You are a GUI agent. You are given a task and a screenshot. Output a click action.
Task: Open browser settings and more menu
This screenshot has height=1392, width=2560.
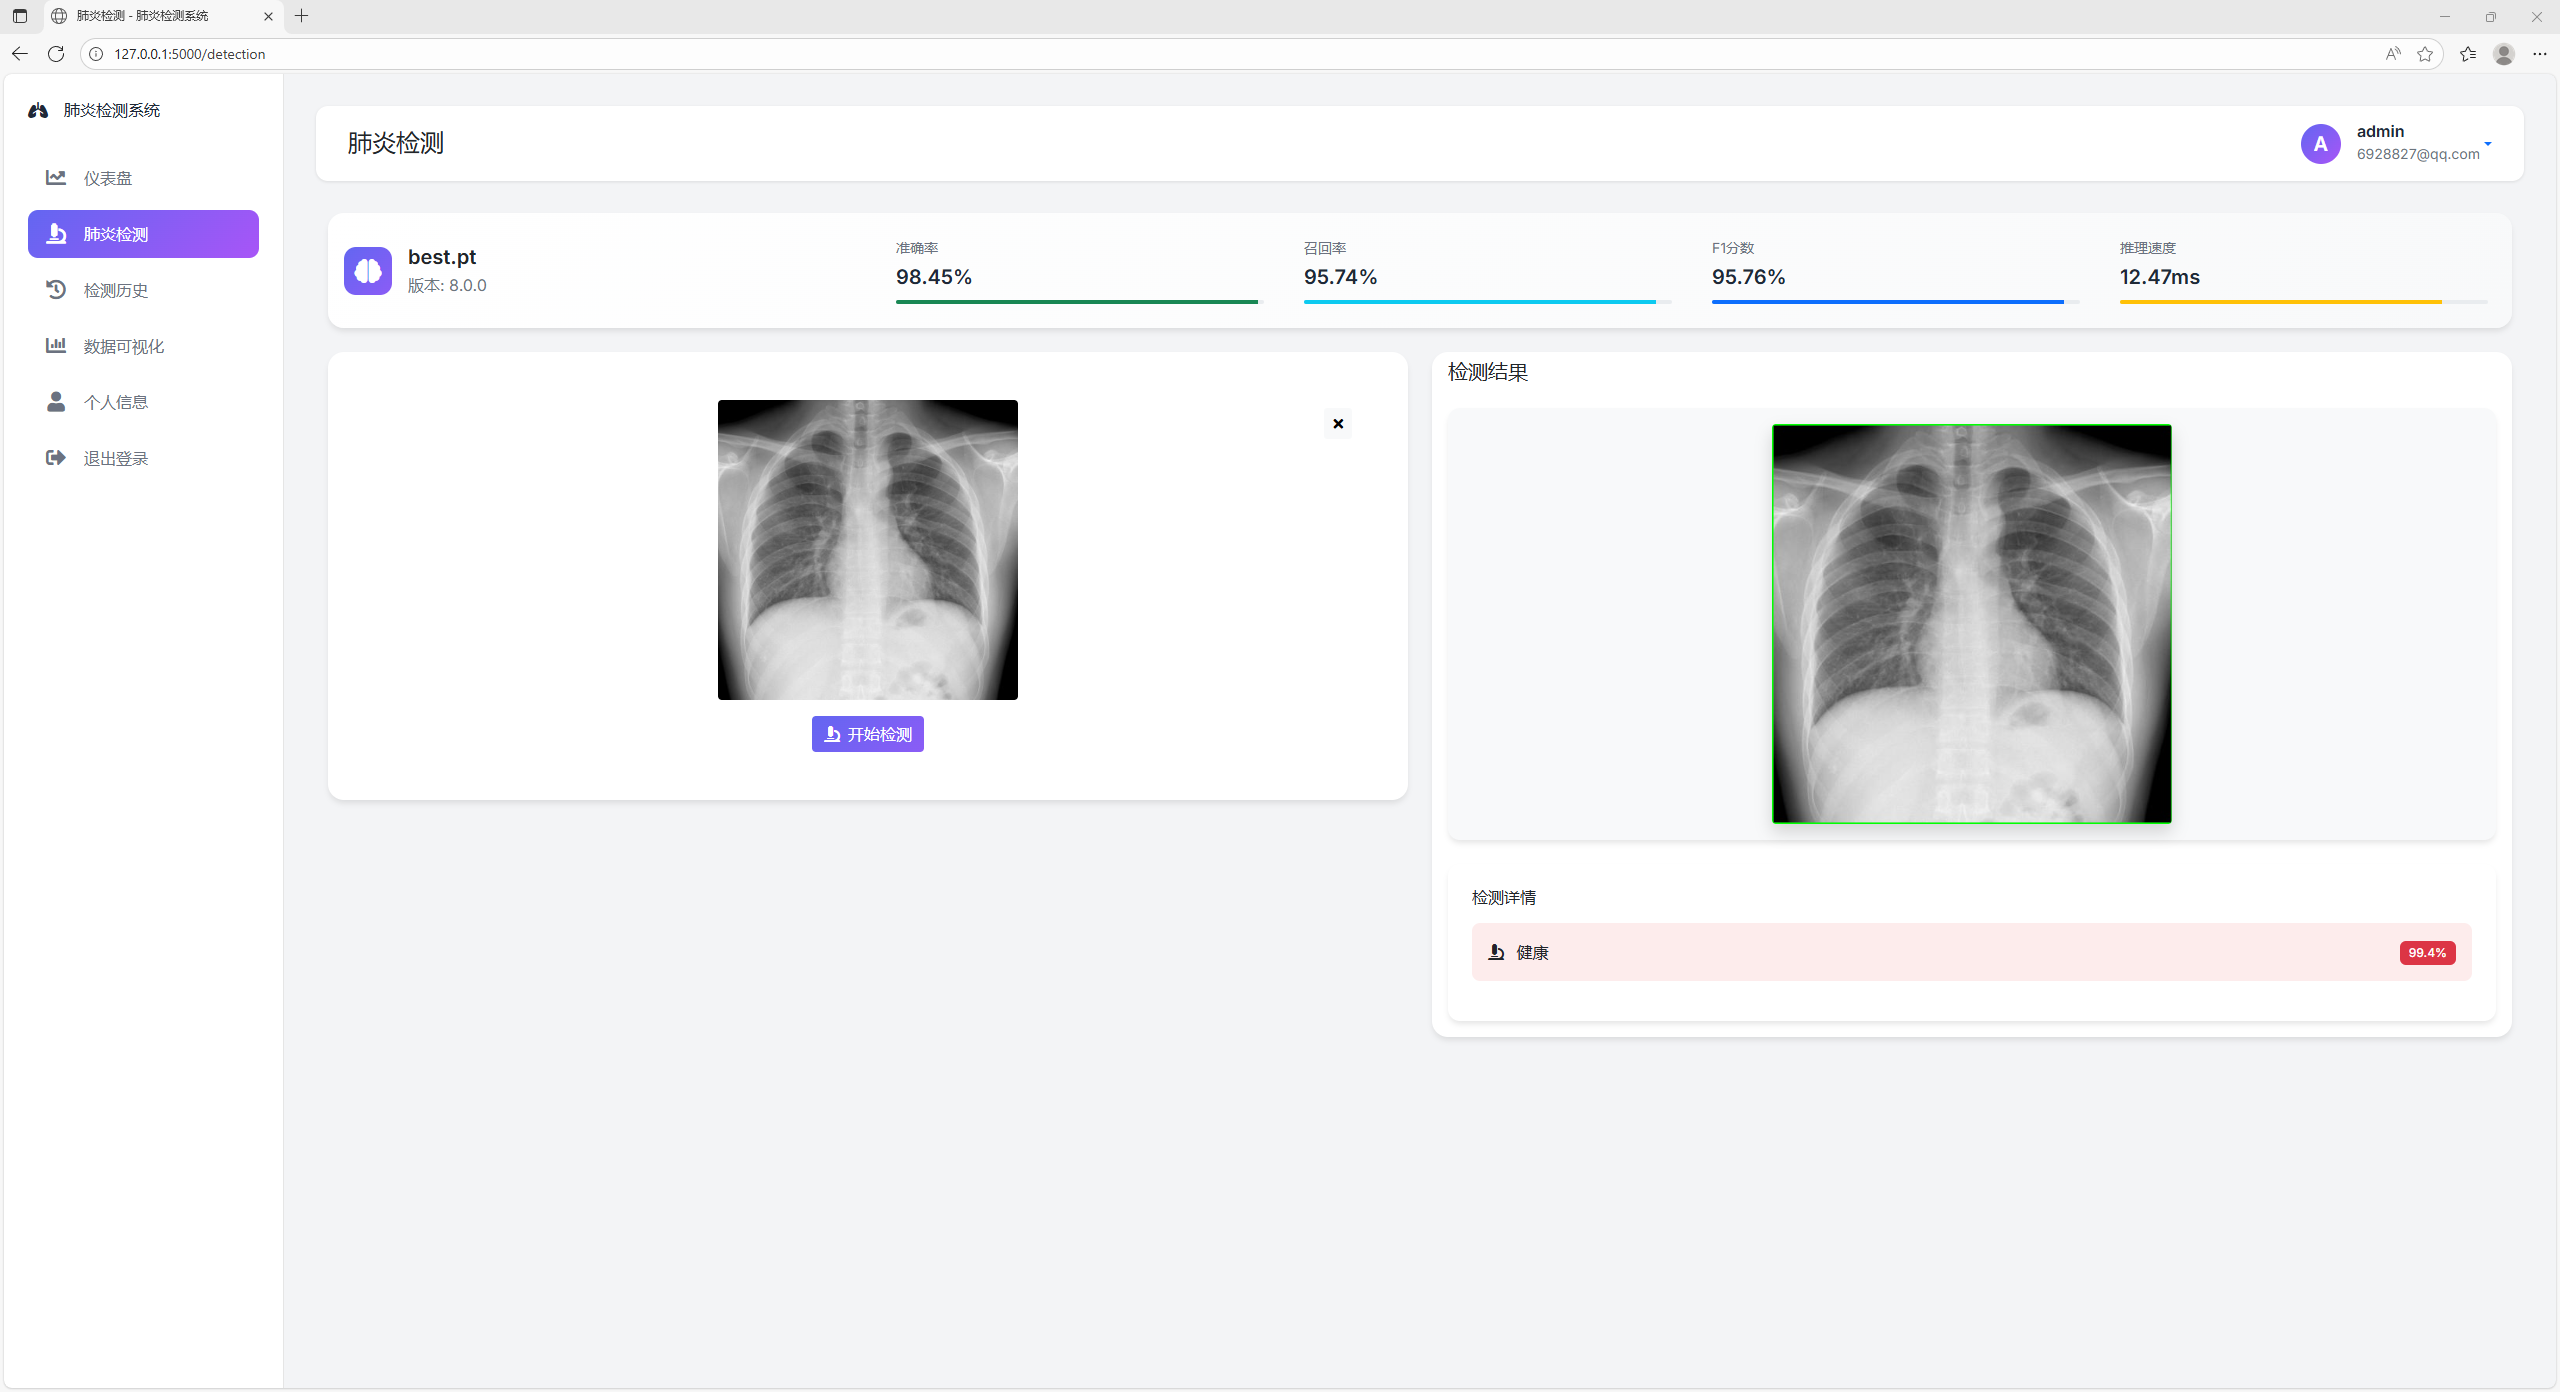[2540, 54]
